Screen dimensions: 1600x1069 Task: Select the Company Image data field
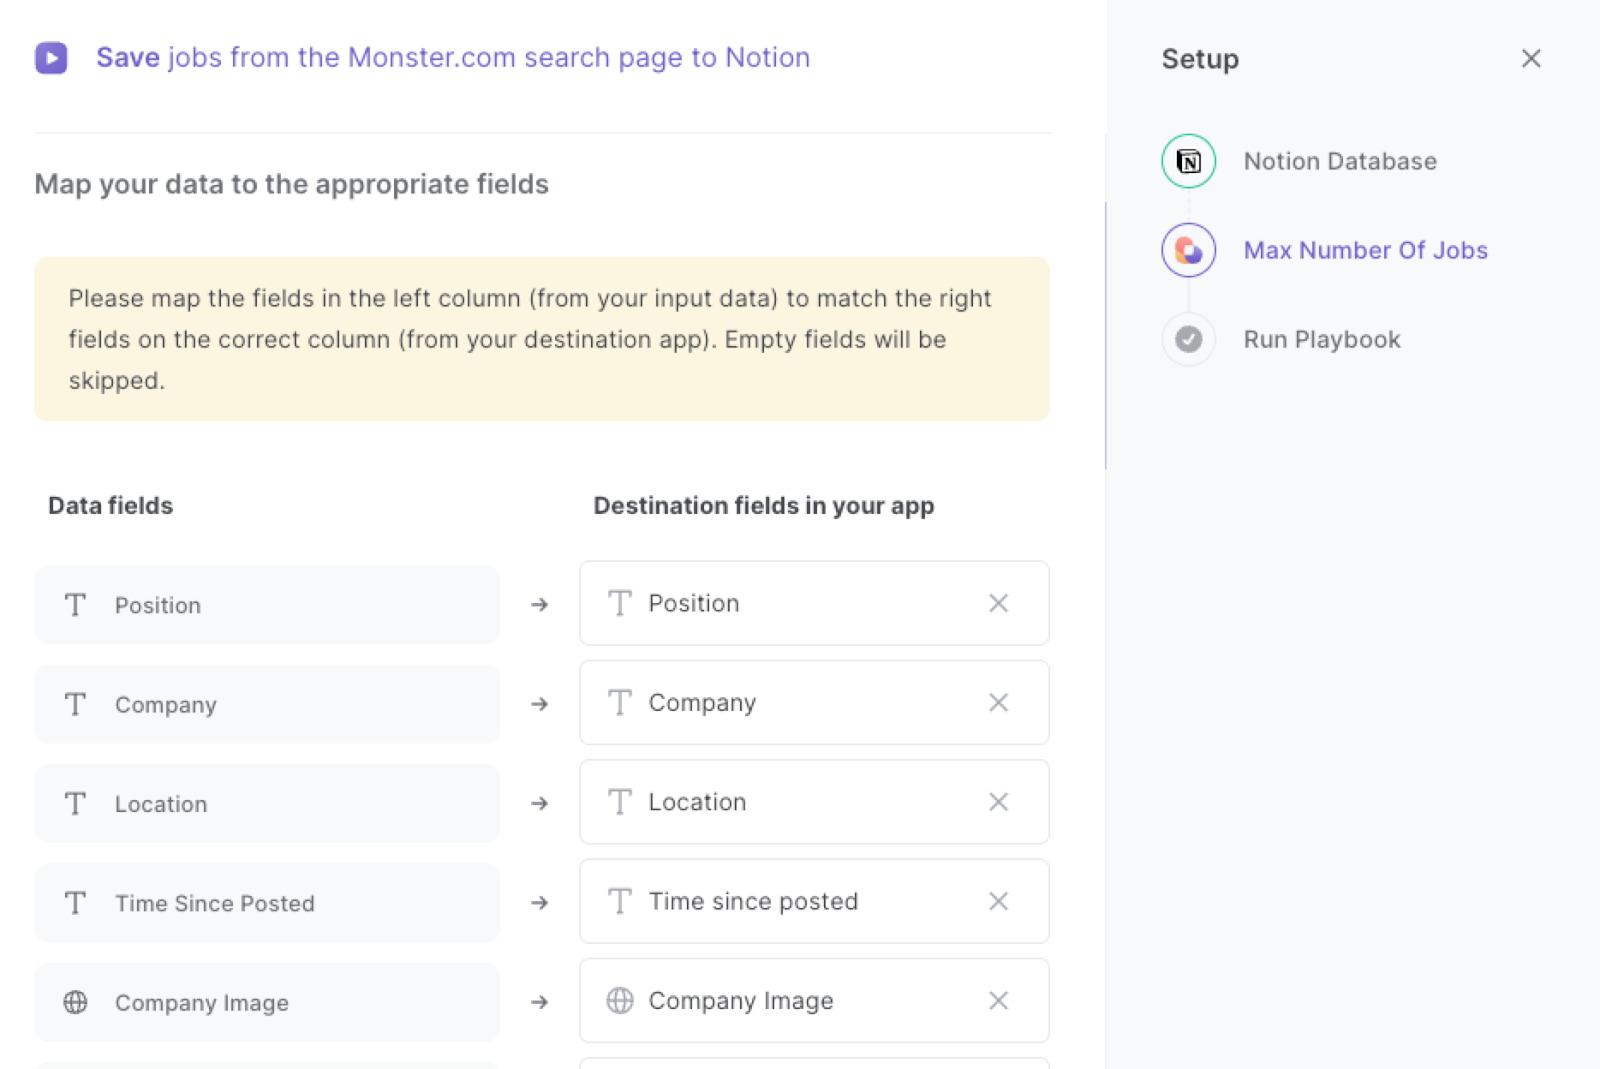pyautogui.click(x=267, y=1002)
